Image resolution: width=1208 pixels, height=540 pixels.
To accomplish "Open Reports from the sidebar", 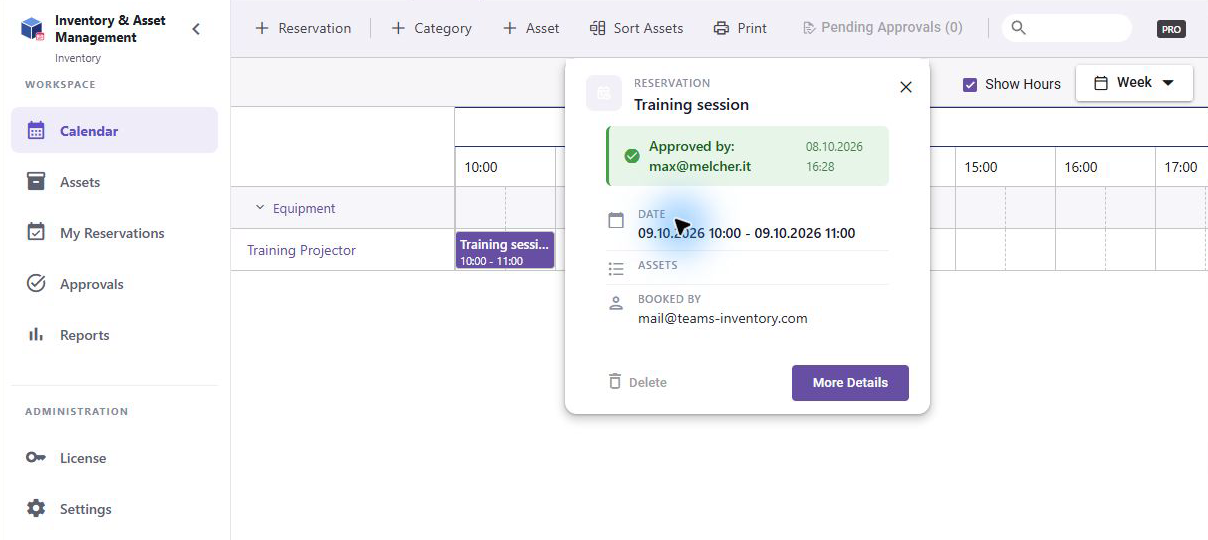I will click(114, 335).
